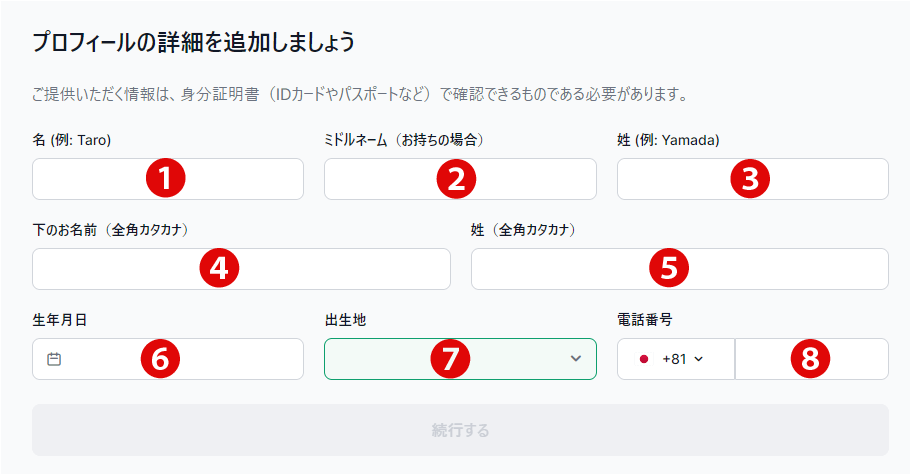Focus the ミドルネーム input field
910x474 pixels.
(460, 179)
